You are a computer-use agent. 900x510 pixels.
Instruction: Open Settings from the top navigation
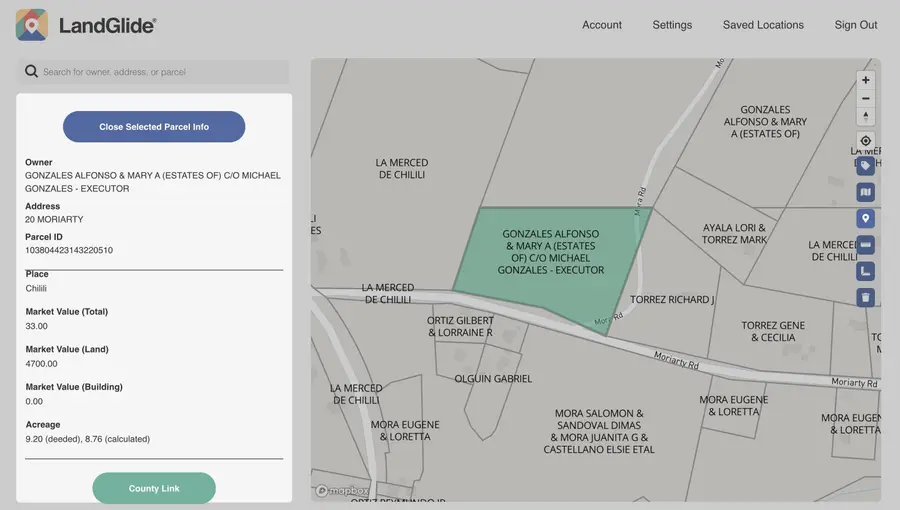coord(672,25)
